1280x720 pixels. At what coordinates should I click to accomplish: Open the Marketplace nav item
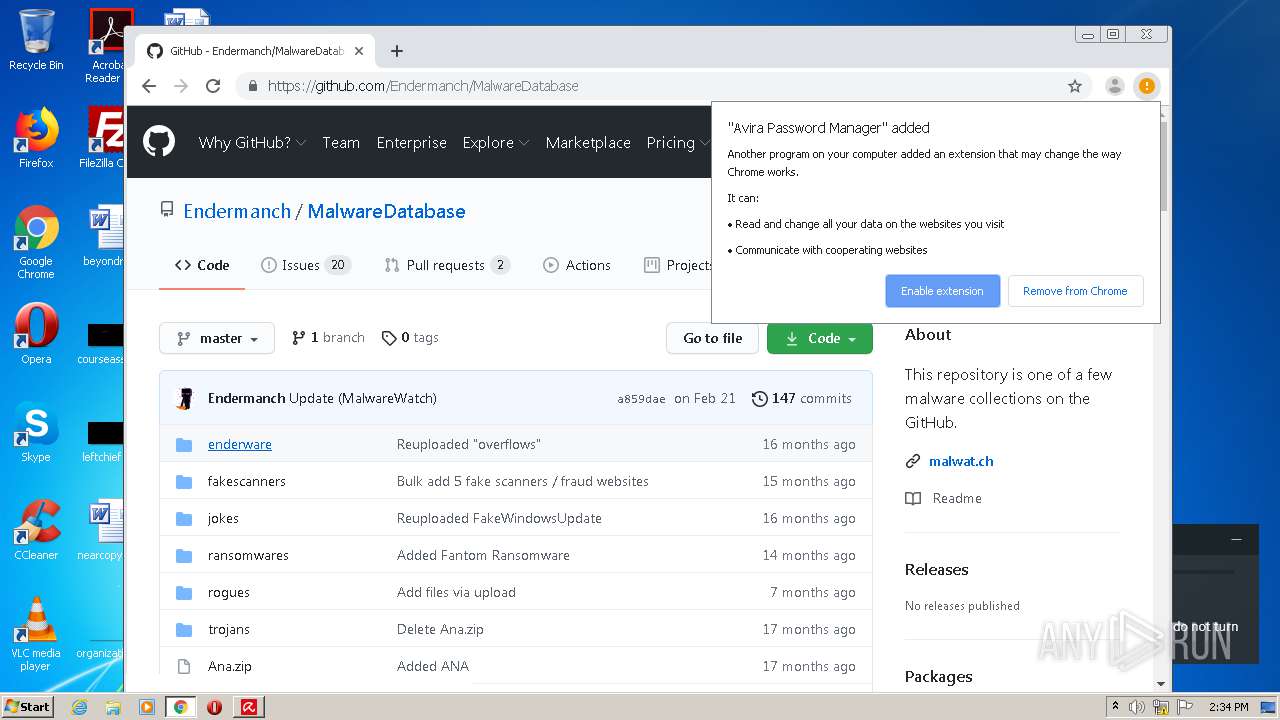coord(588,142)
